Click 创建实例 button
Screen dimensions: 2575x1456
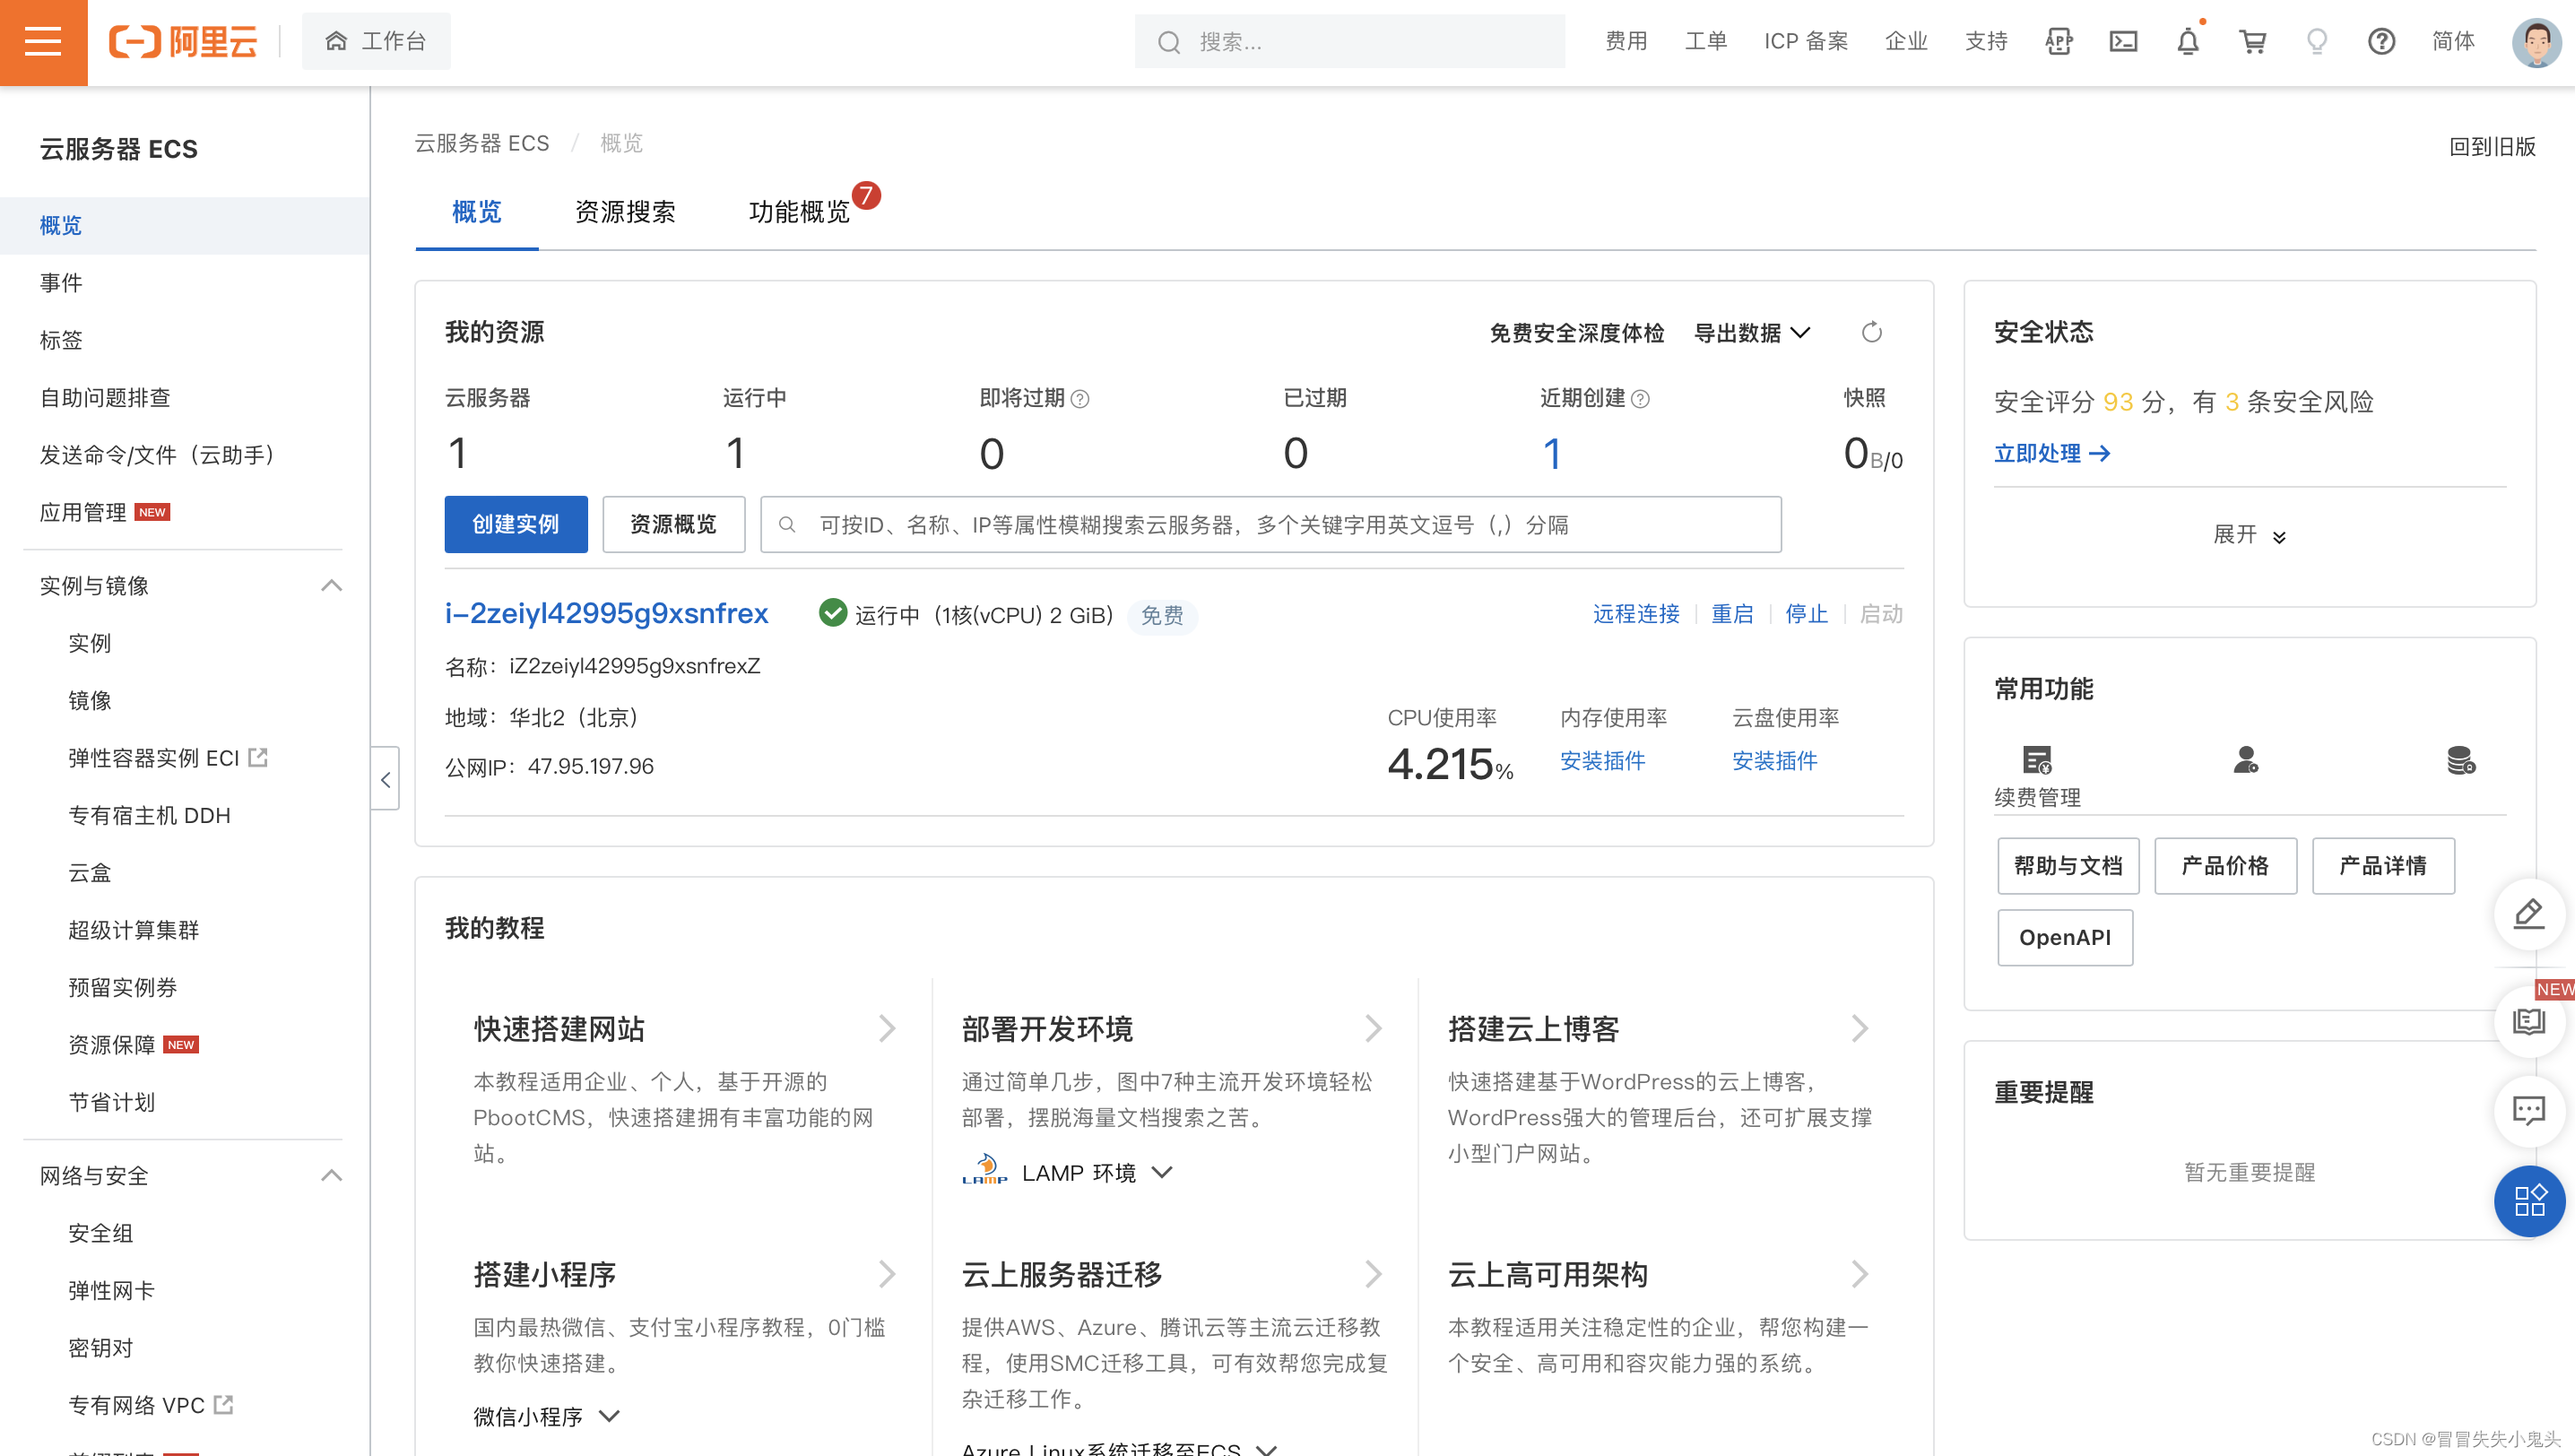pyautogui.click(x=516, y=524)
